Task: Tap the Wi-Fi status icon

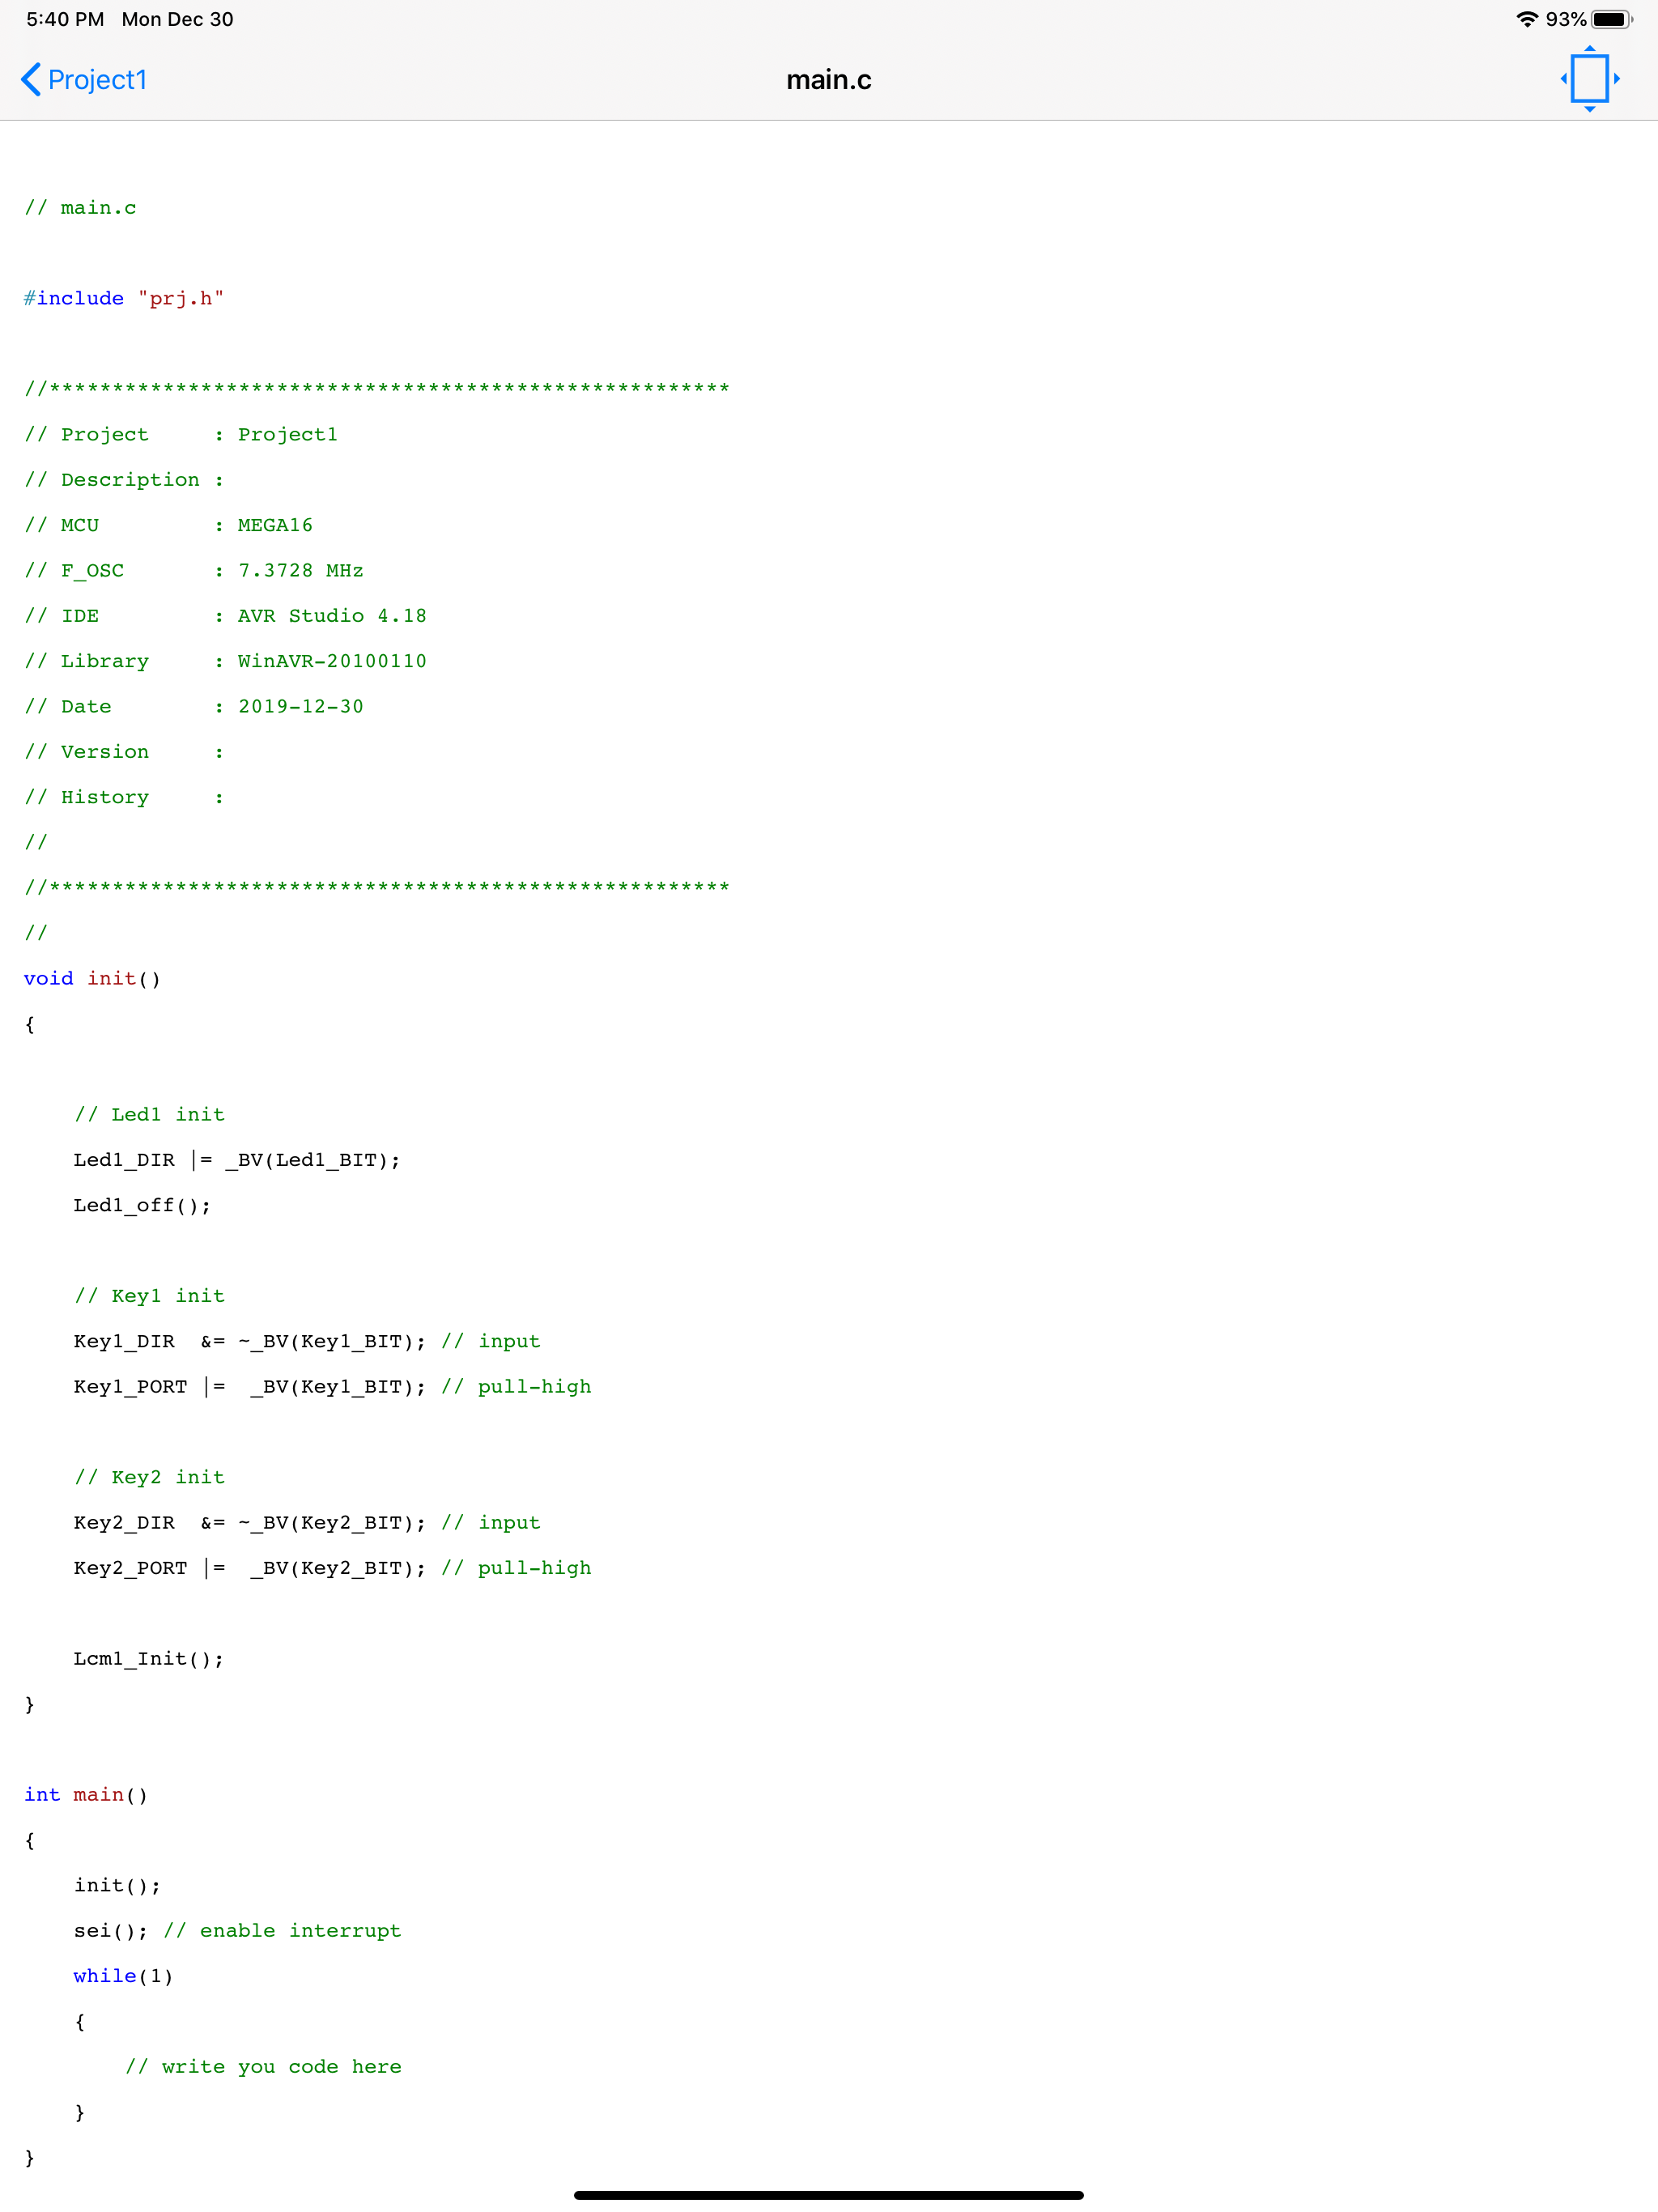Action: click(x=1526, y=18)
